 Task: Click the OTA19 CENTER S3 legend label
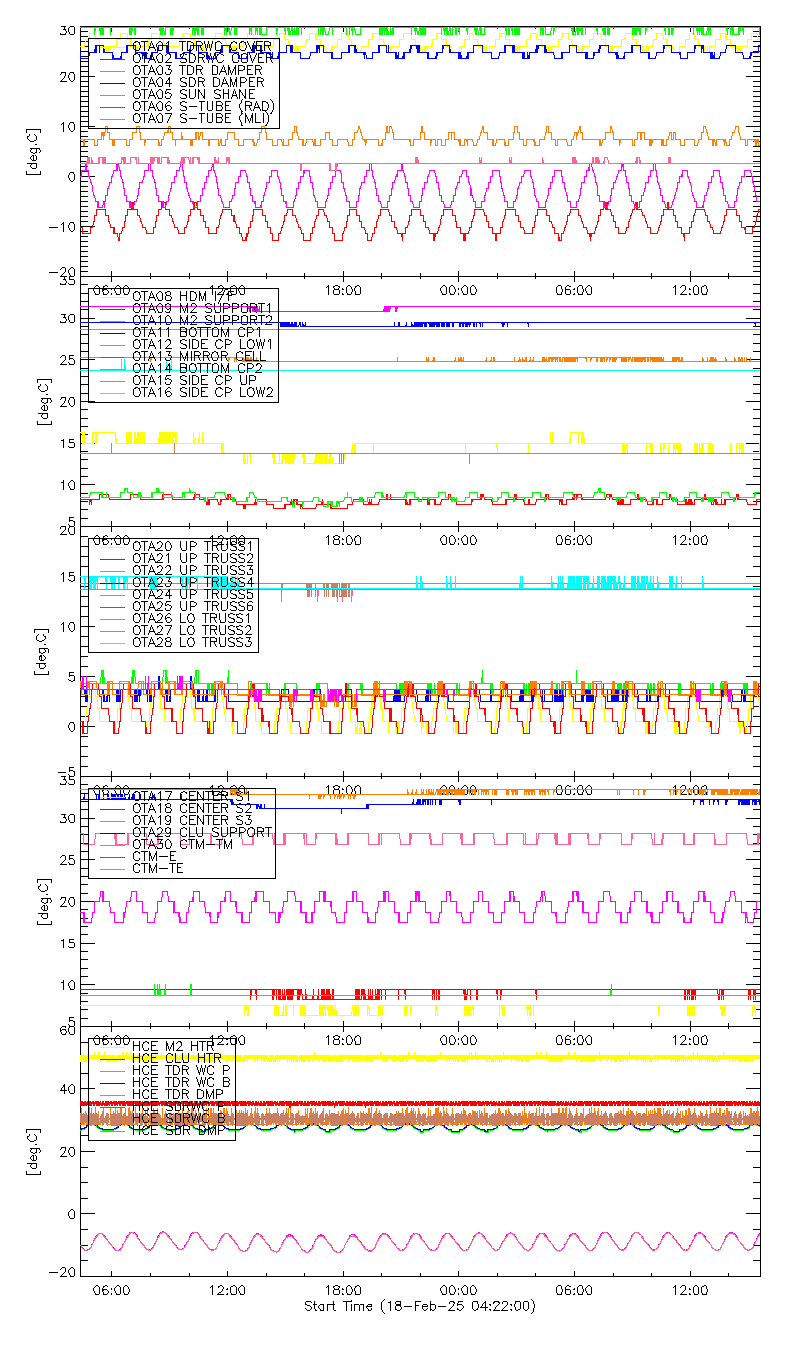click(192, 820)
